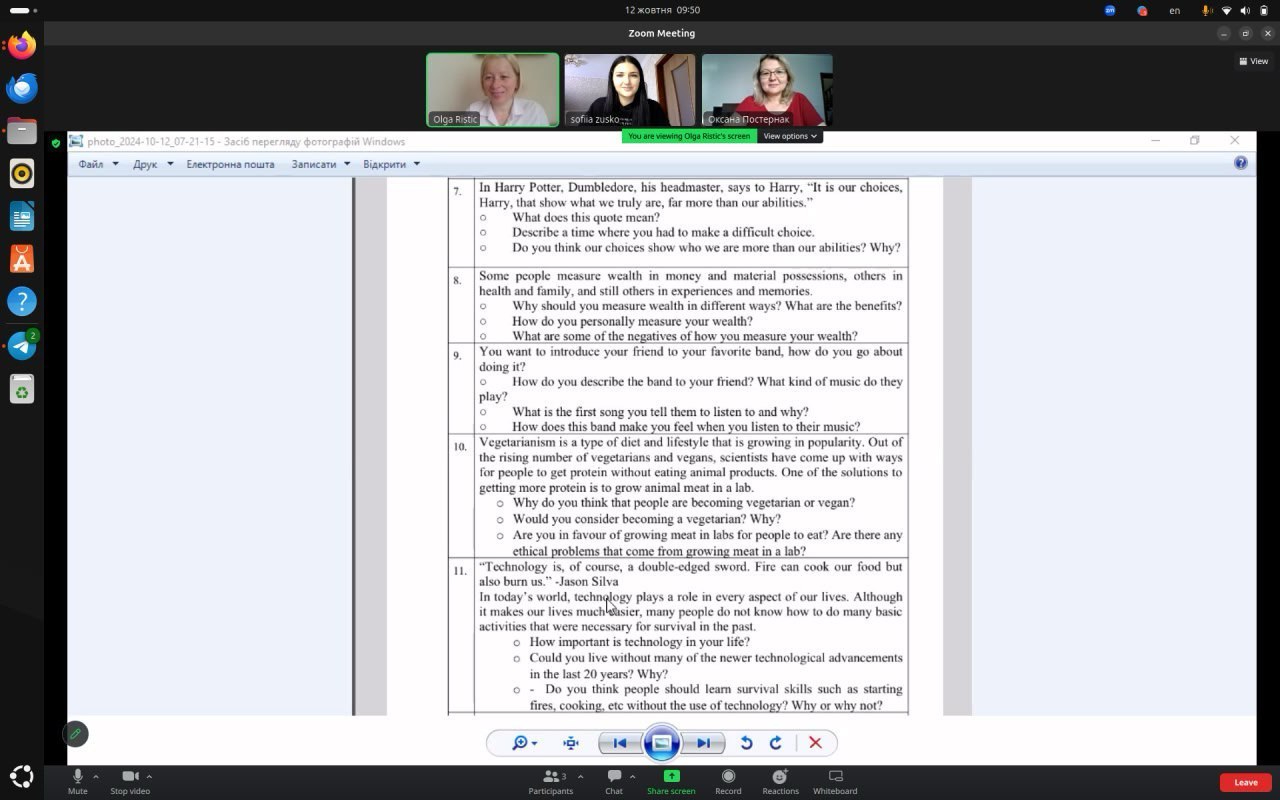Delete the photo with red X icon
Viewport: 1280px width, 800px height.
[815, 743]
